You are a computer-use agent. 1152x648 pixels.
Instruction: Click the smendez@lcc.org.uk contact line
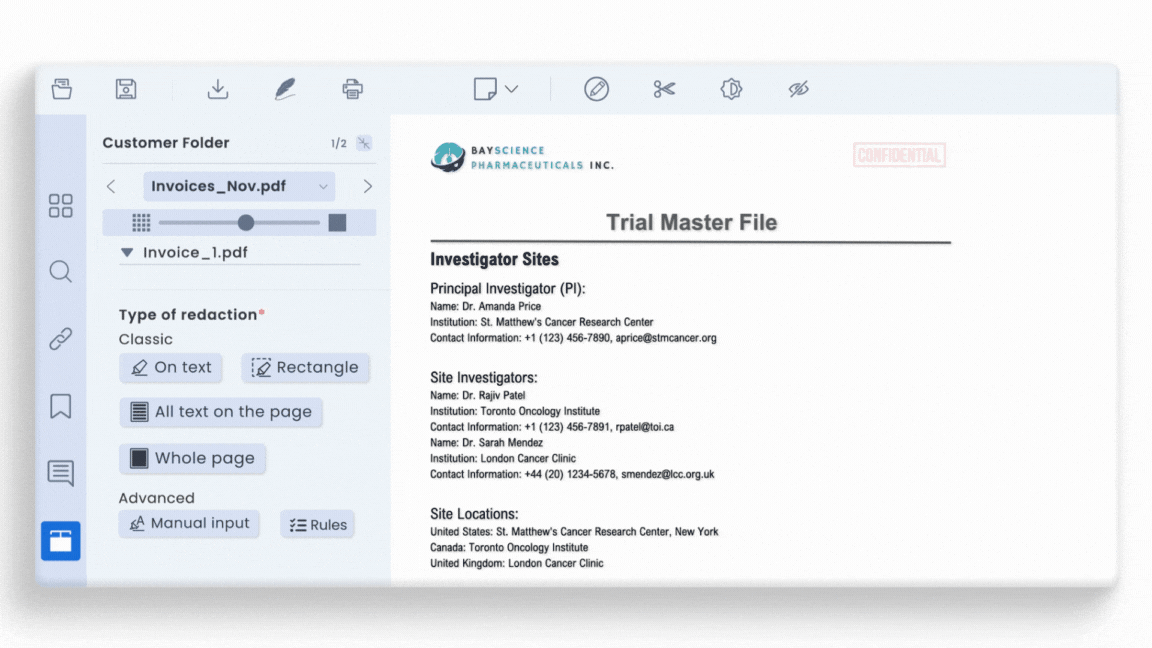pyautogui.click(x=572, y=475)
